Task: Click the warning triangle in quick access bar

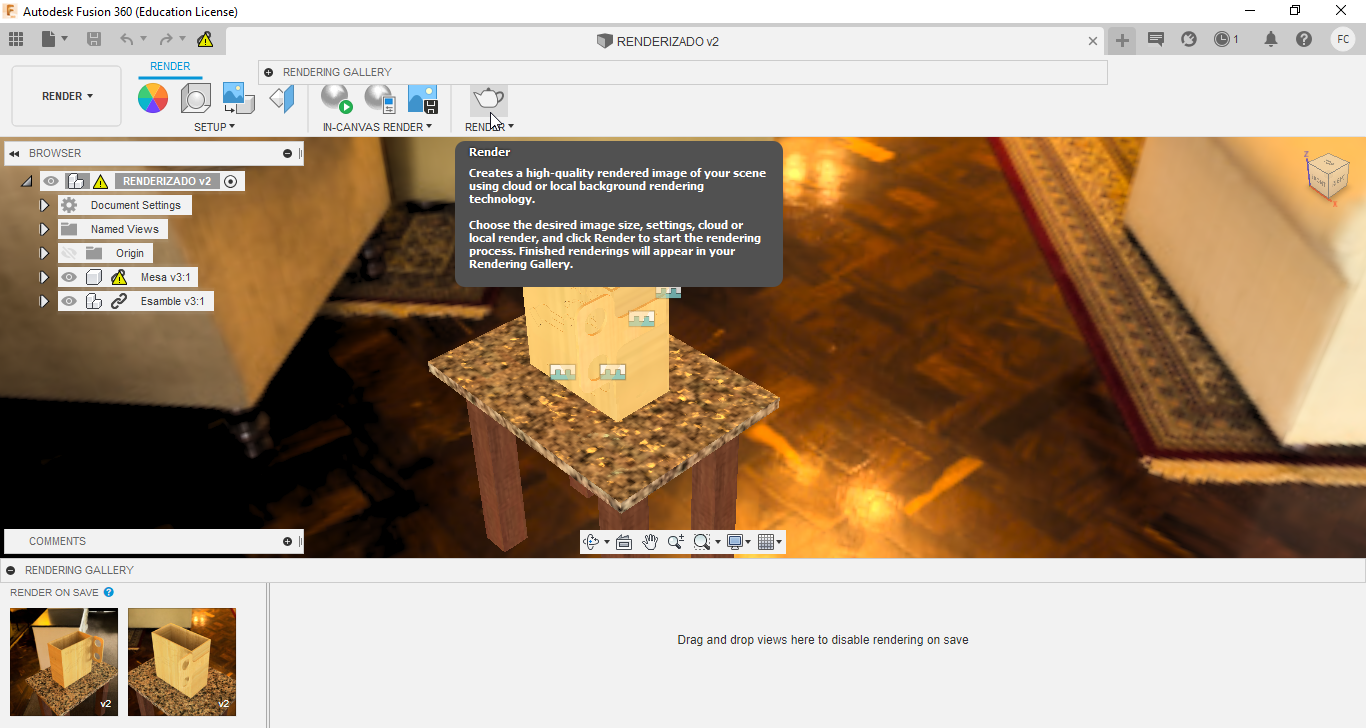Action: pyautogui.click(x=205, y=39)
